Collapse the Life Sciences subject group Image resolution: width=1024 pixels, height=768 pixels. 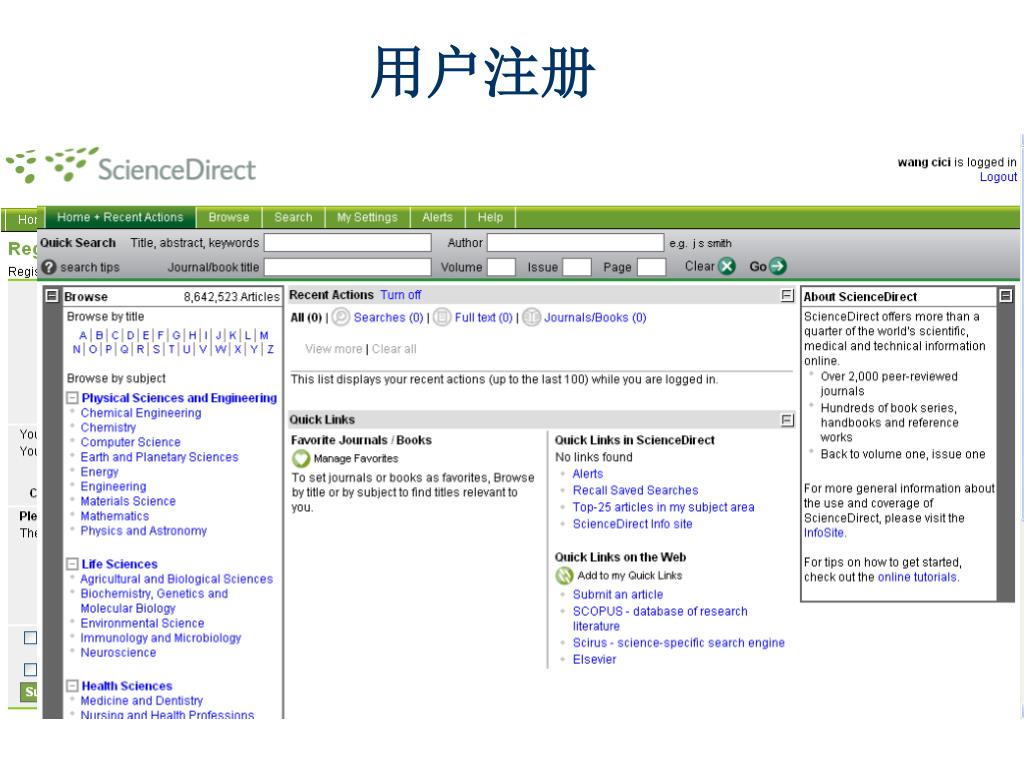(x=72, y=564)
